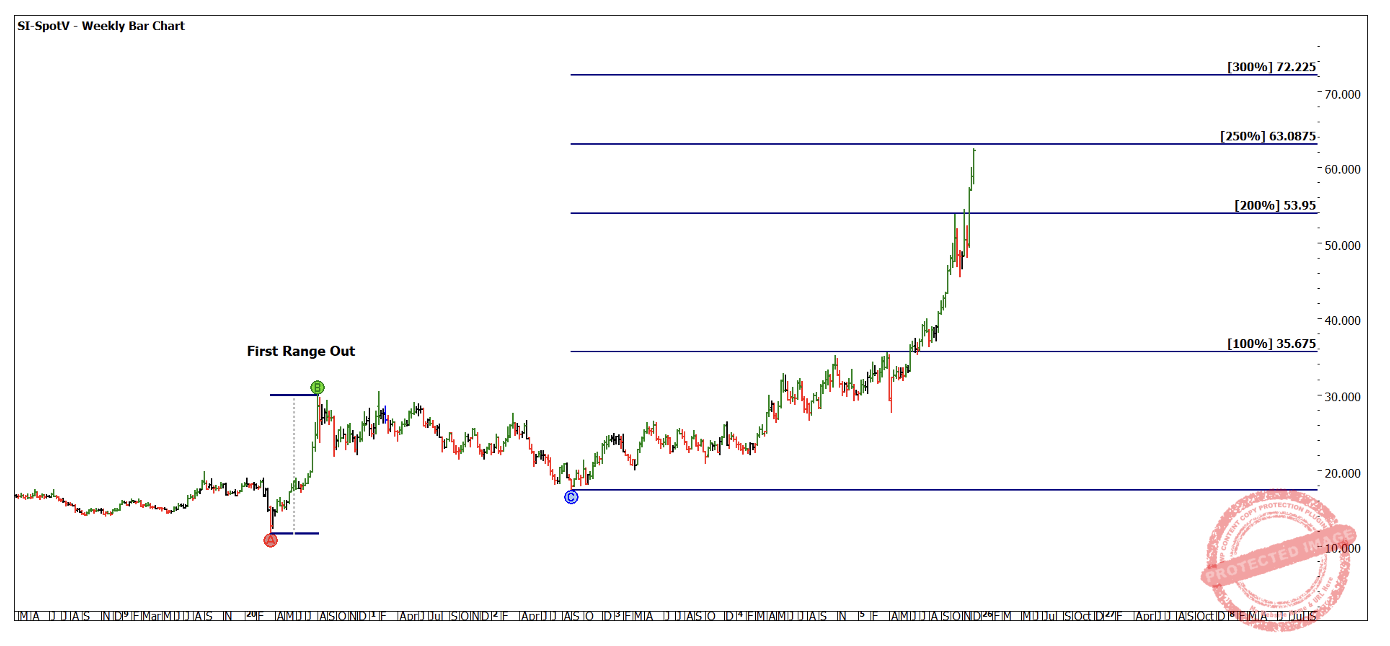Select the [250%] 63.0875 level label
Screen dimensions: 1390x646
tap(1267, 136)
